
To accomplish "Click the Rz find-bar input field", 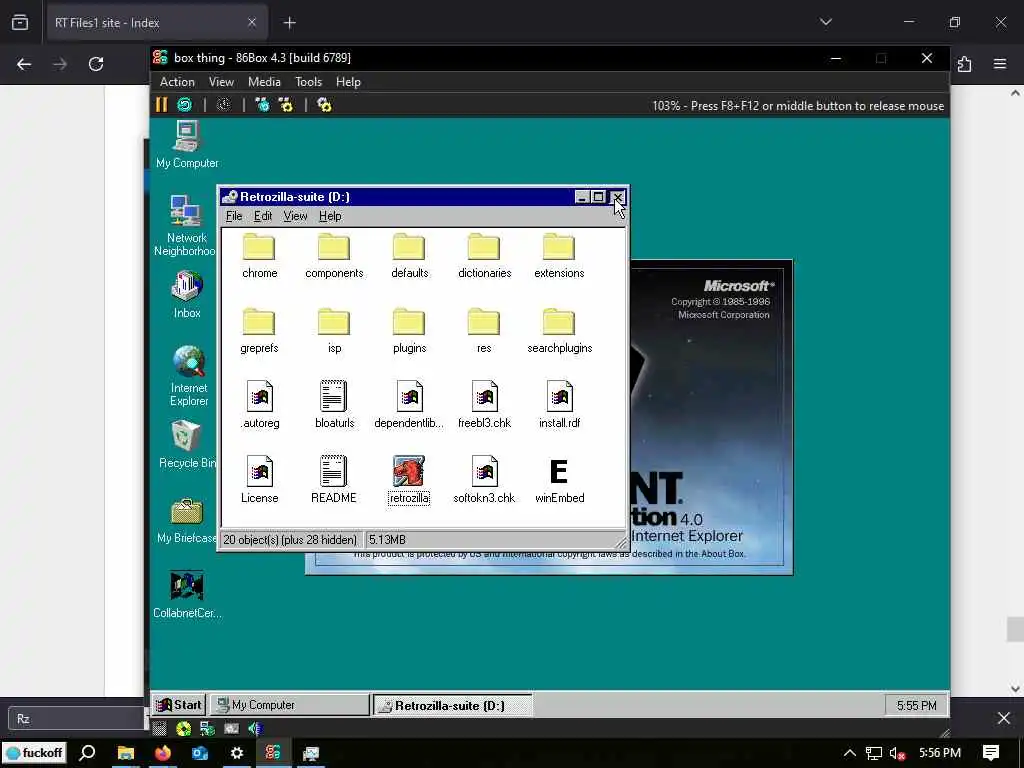I will [x=76, y=718].
